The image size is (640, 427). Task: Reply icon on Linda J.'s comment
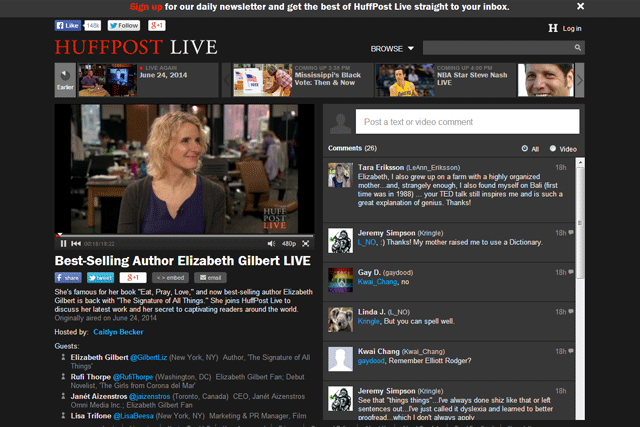[x=571, y=312]
